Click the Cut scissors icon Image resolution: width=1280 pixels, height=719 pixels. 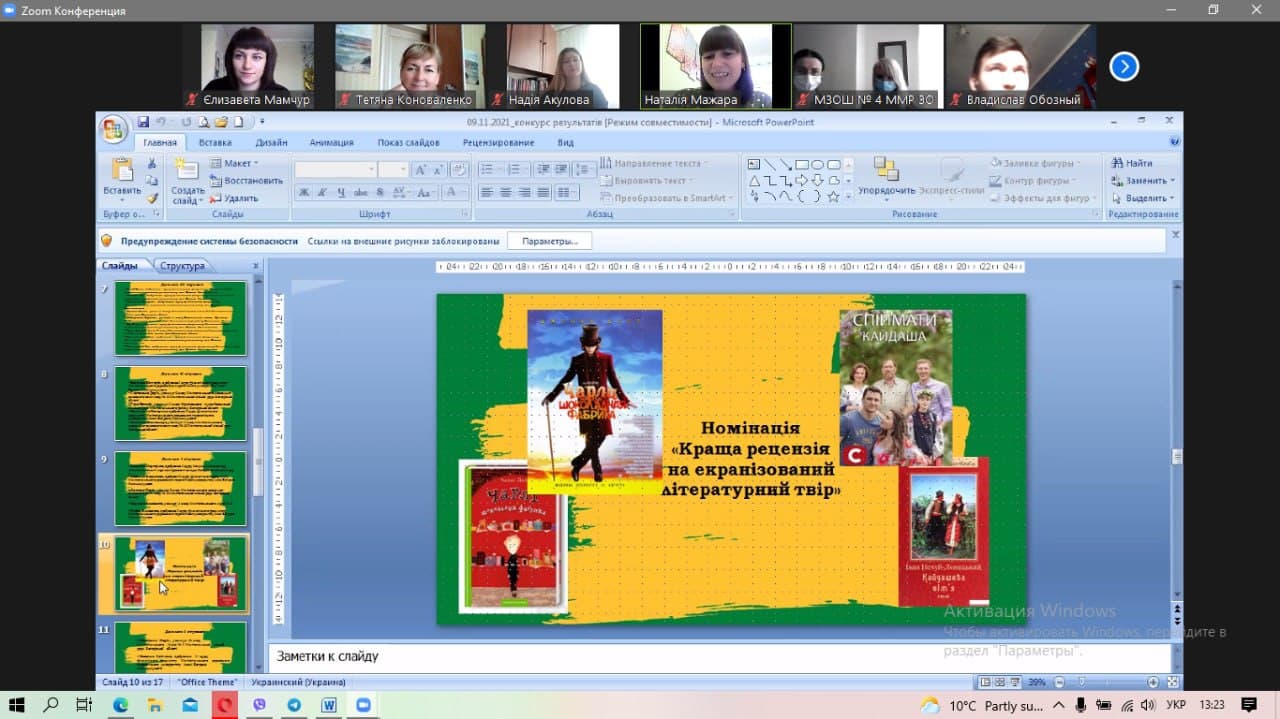152,163
